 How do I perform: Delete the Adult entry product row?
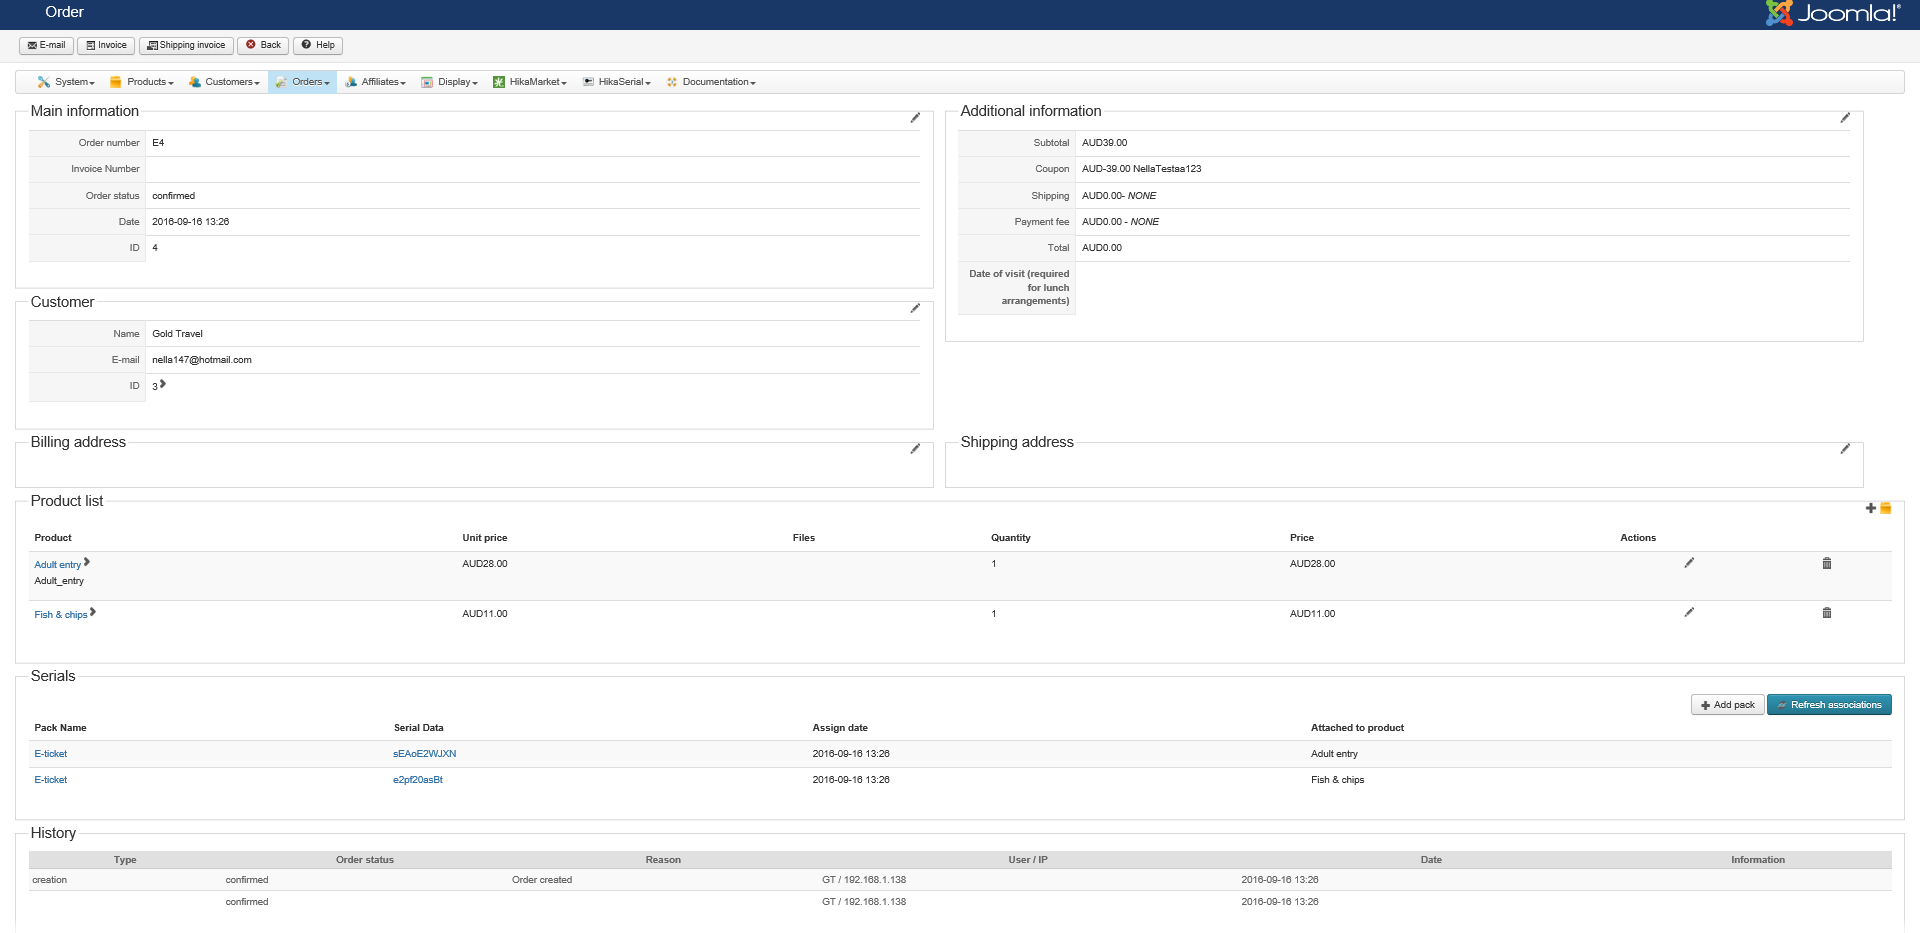[x=1826, y=564]
